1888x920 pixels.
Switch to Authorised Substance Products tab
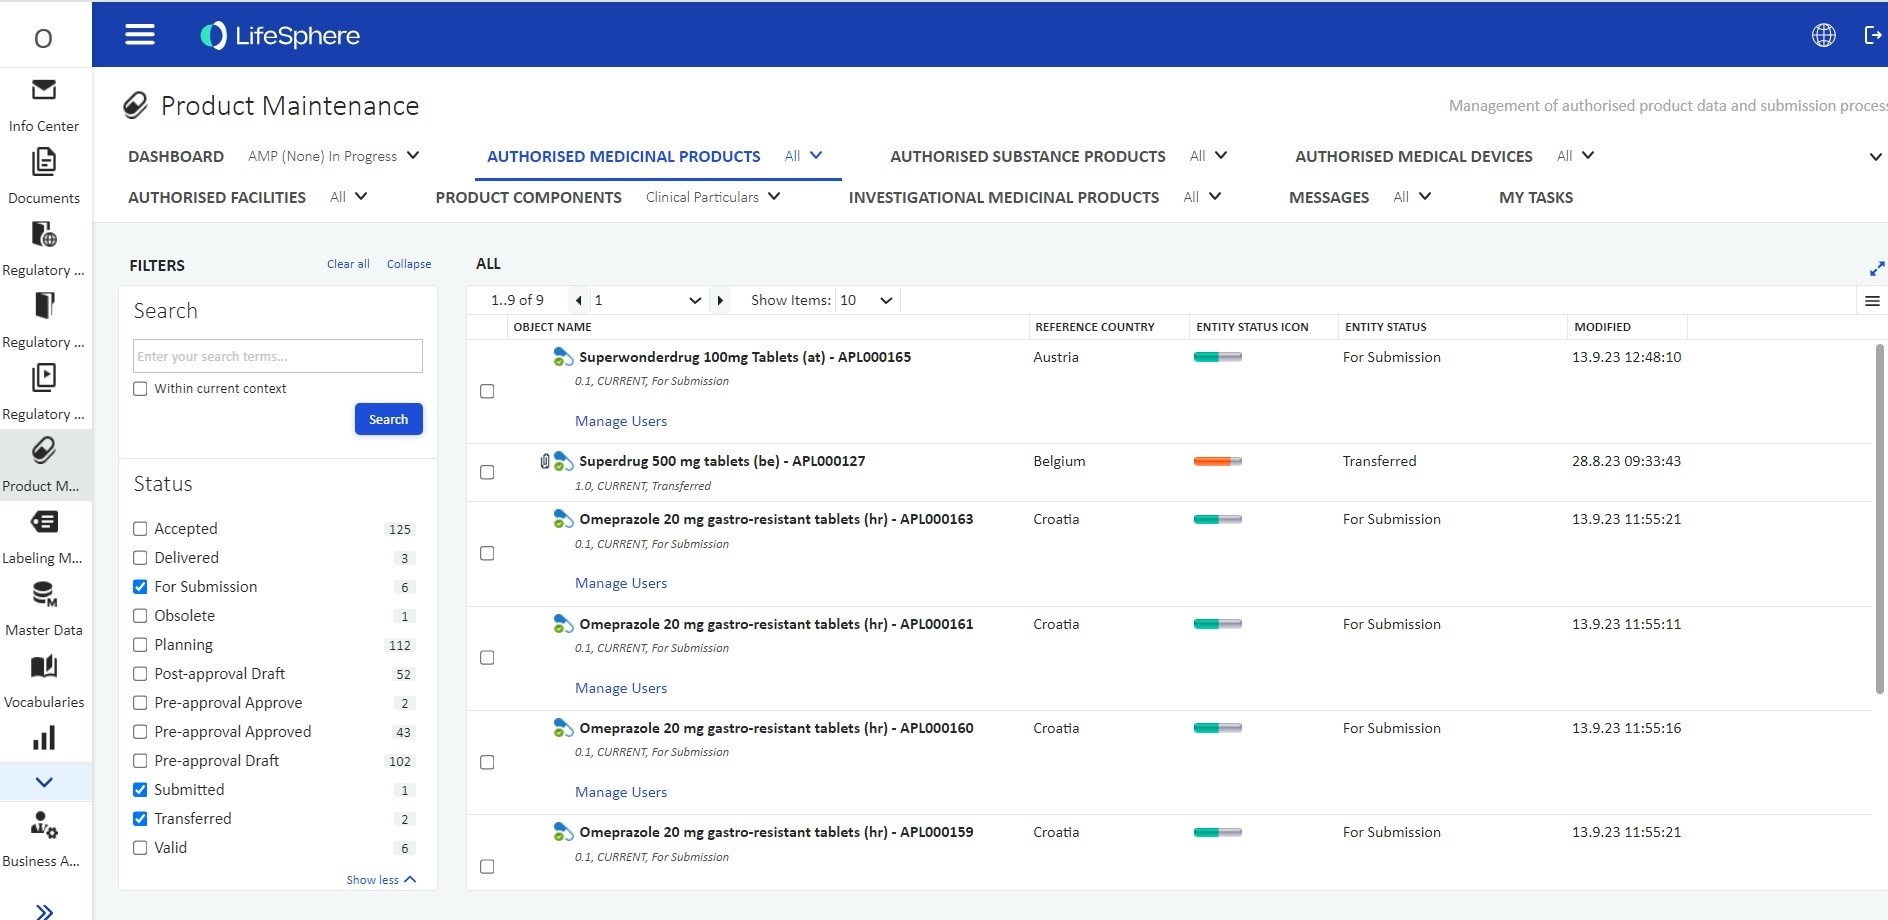(x=1027, y=156)
